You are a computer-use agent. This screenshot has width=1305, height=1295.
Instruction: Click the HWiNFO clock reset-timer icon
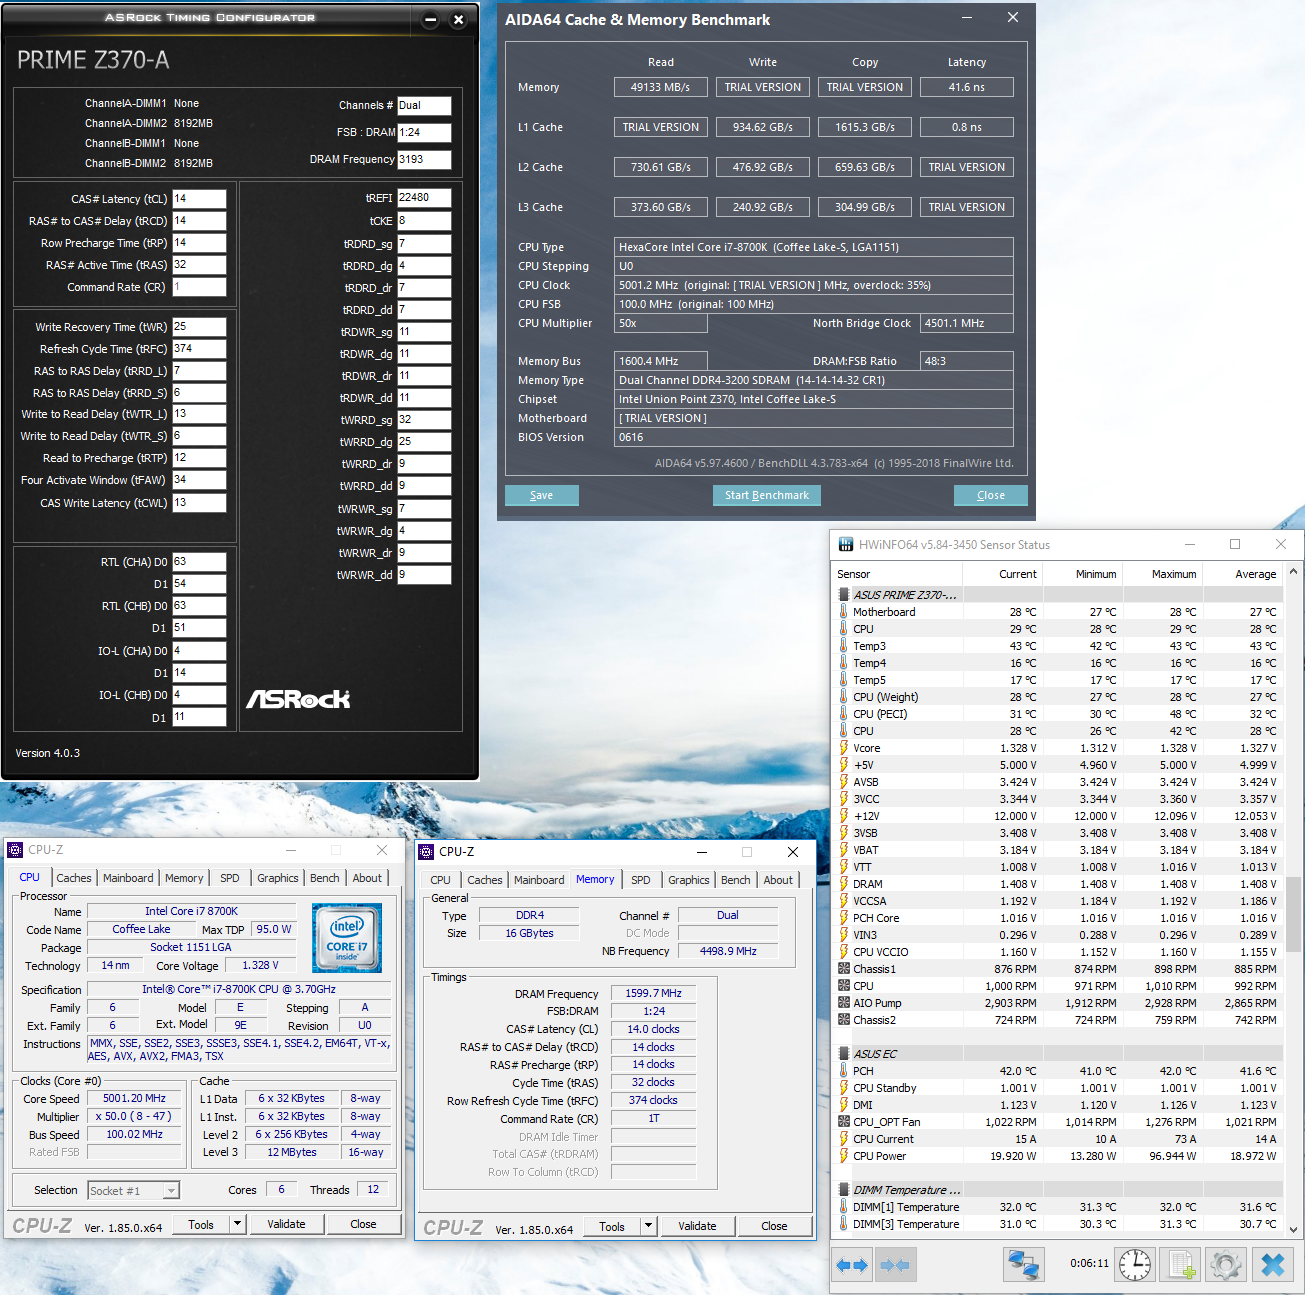point(1134,1265)
